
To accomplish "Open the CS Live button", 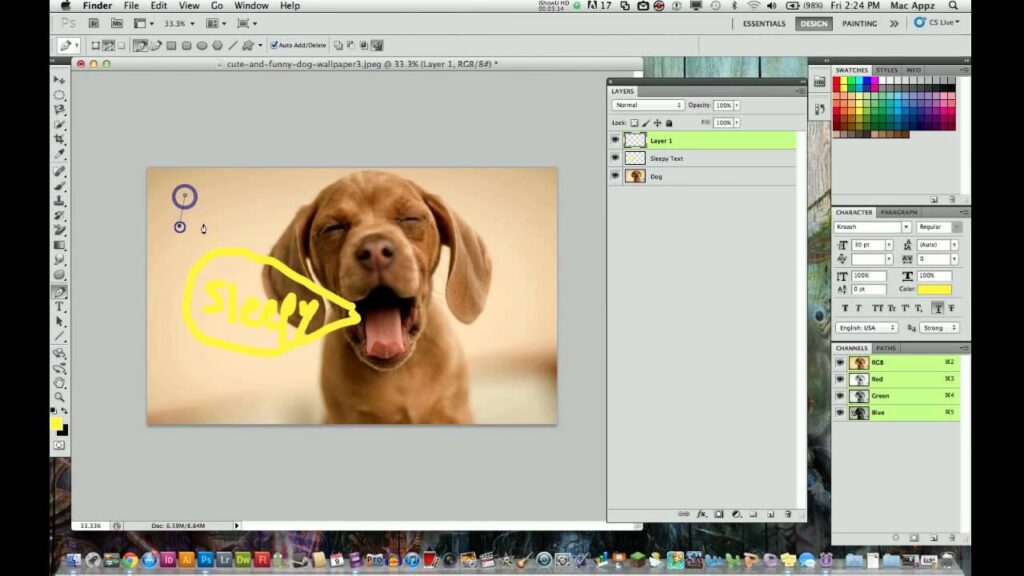I will (937, 23).
